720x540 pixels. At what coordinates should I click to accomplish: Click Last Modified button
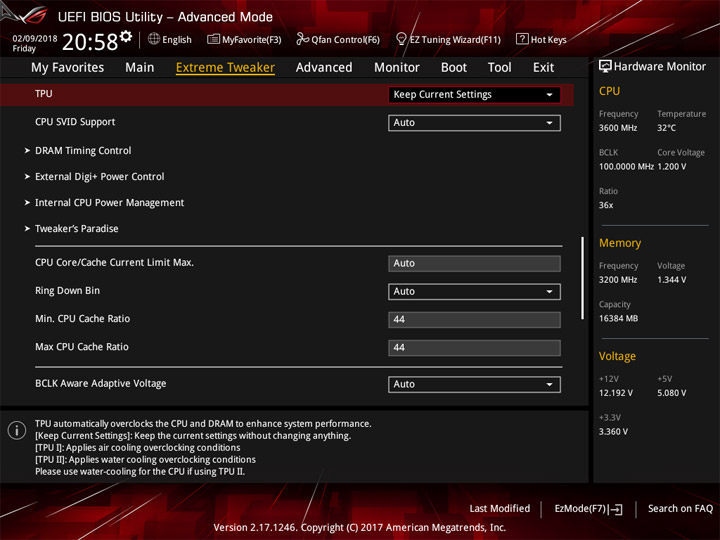[500, 509]
